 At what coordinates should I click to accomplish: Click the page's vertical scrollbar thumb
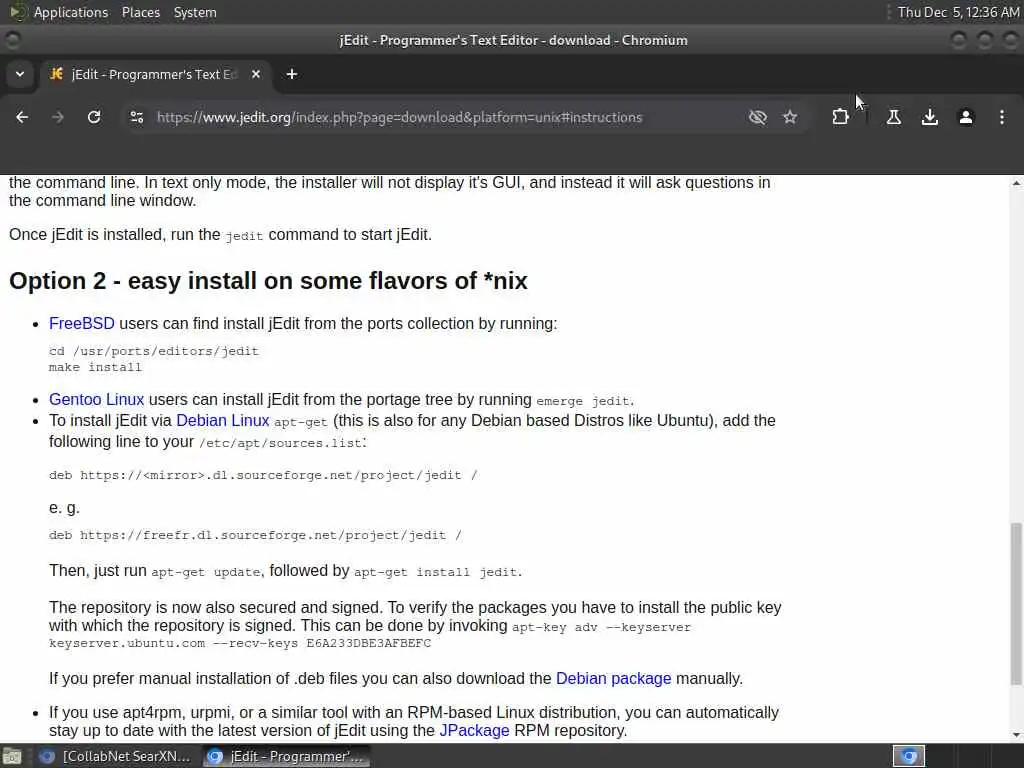(x=1016, y=604)
